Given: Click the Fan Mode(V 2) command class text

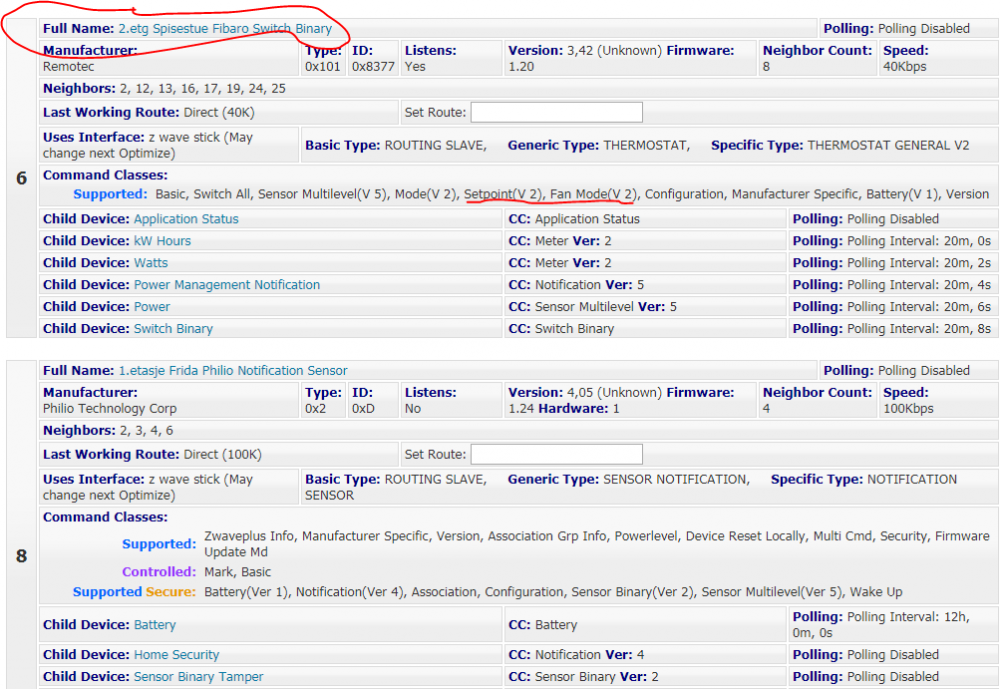Looking at the screenshot, I should click(593, 194).
